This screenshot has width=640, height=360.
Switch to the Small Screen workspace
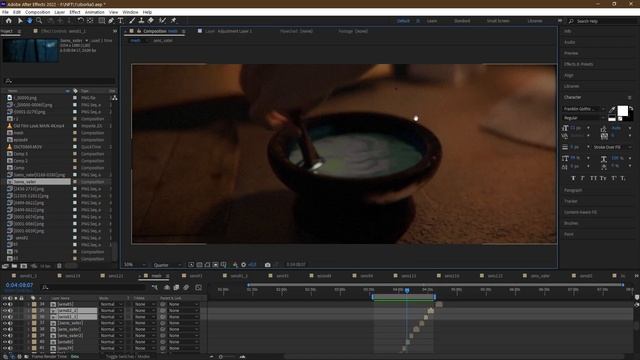click(498, 21)
